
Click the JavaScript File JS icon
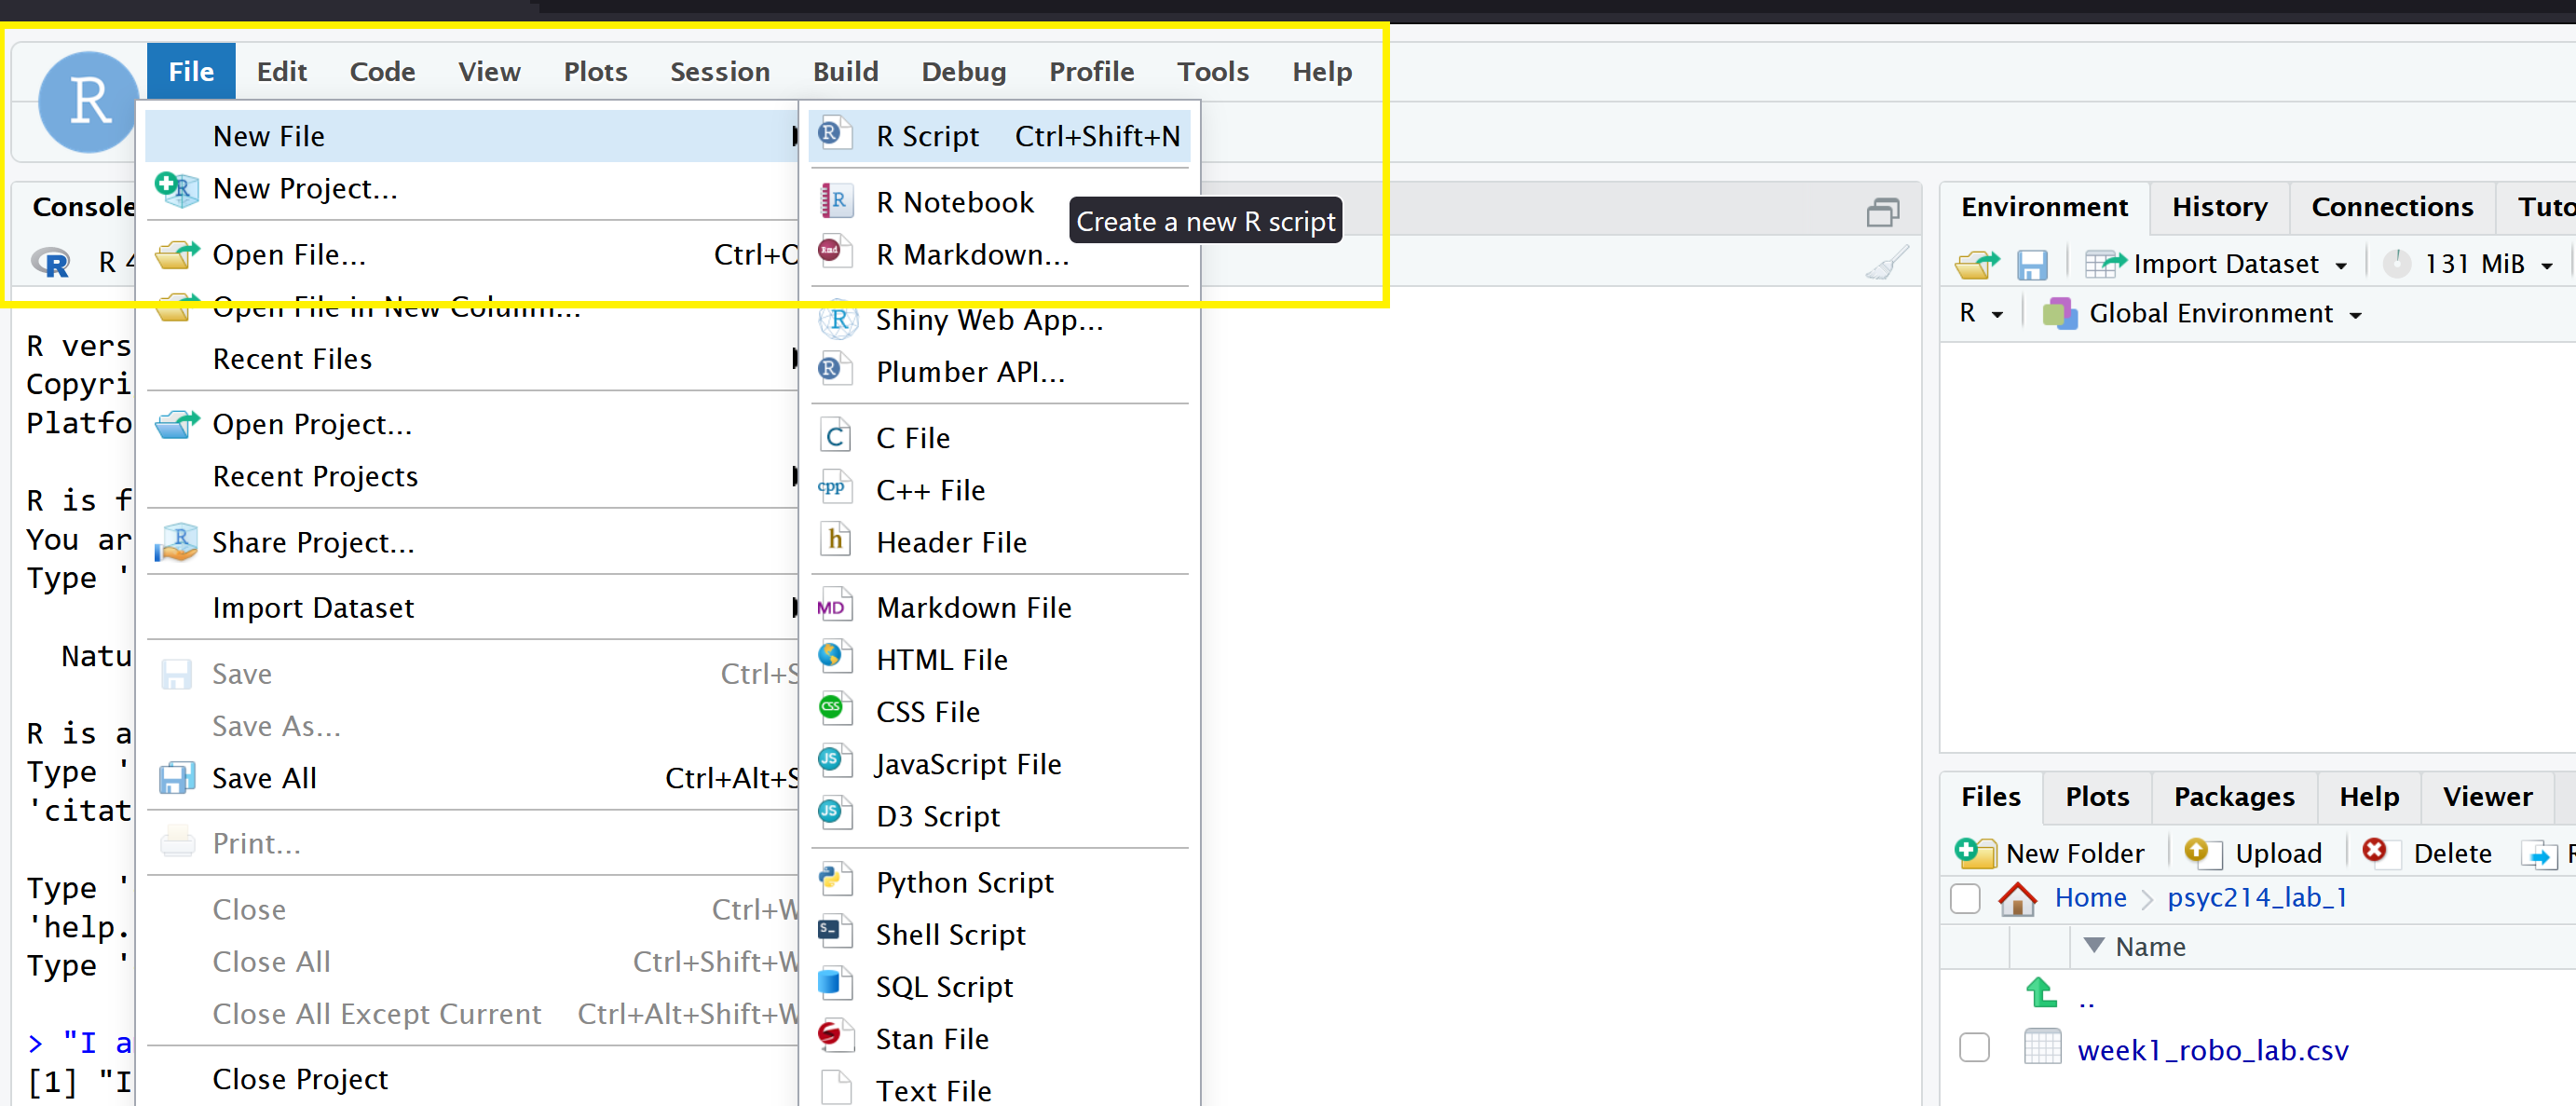point(835,762)
